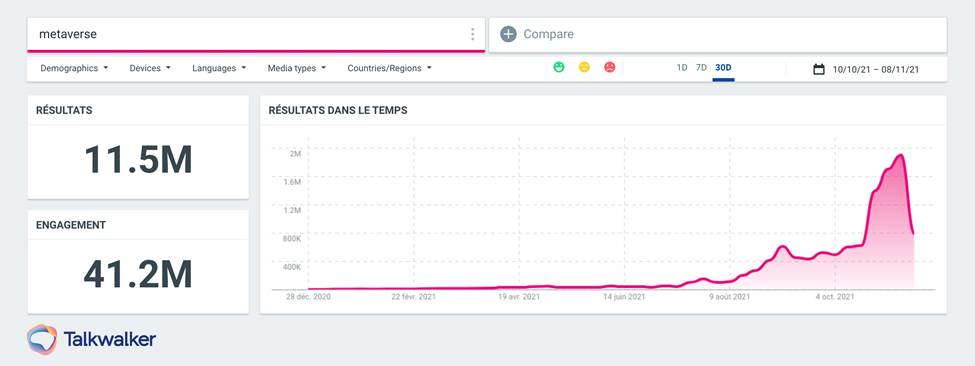The width and height of the screenshot is (975, 366).
Task: Click the 11.5M results value
Action: pyautogui.click(x=138, y=160)
